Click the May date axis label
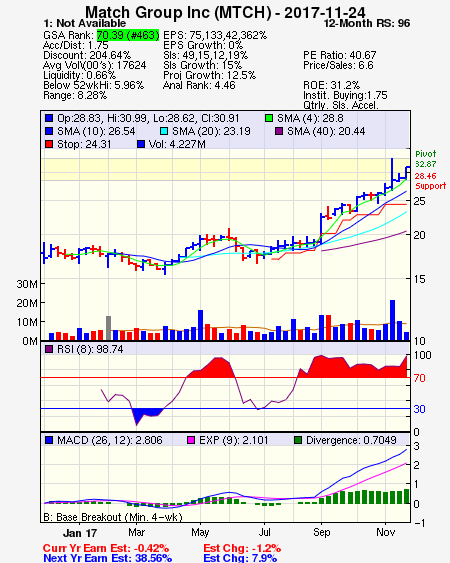Viewport: 450px width, 563px height. coord(200,532)
